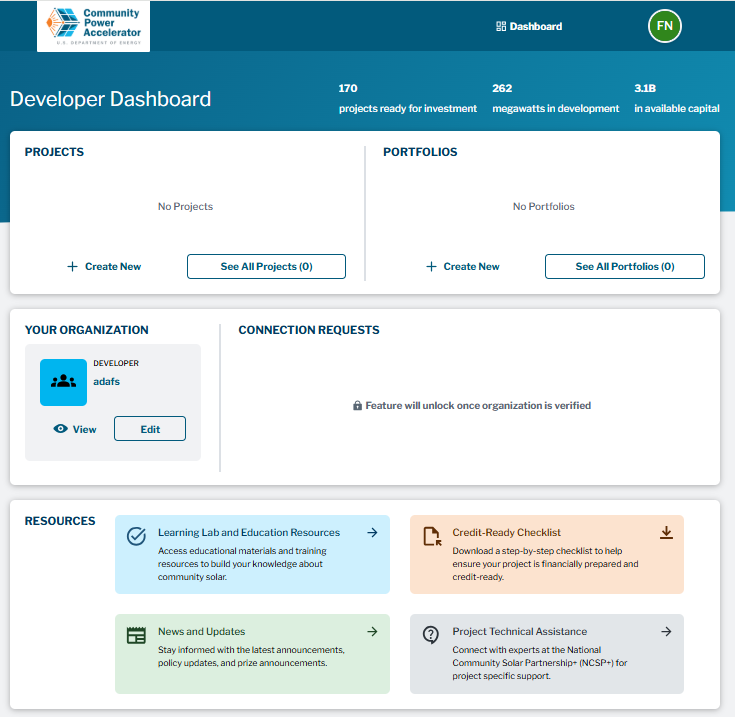
Task: Click Create New under Projects
Action: pos(104,266)
